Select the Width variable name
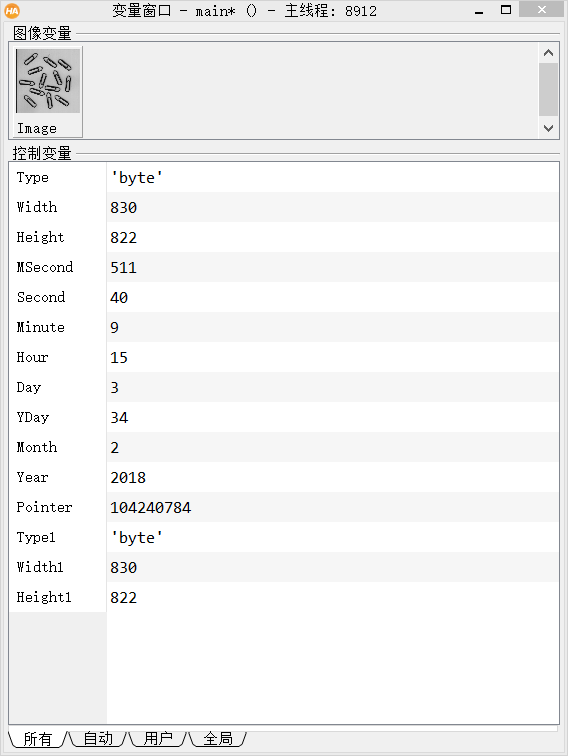The width and height of the screenshot is (568, 756). [37, 207]
